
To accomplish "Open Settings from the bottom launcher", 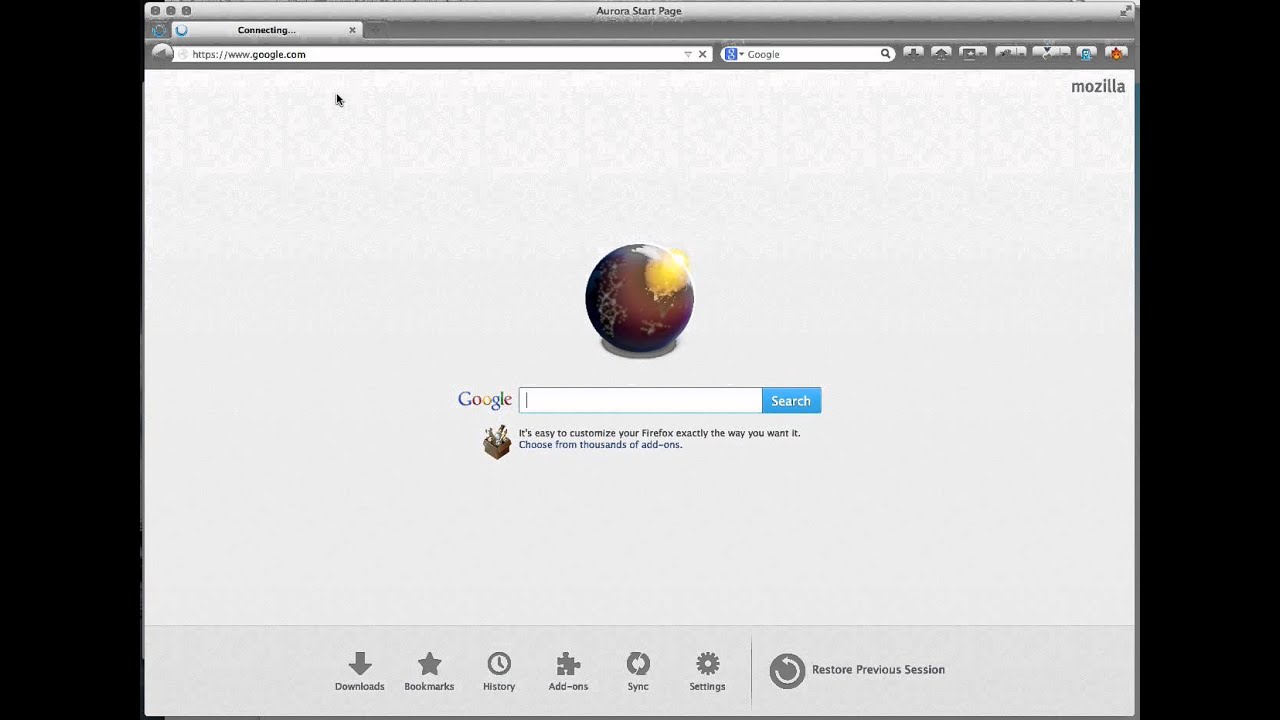I will coord(707,671).
